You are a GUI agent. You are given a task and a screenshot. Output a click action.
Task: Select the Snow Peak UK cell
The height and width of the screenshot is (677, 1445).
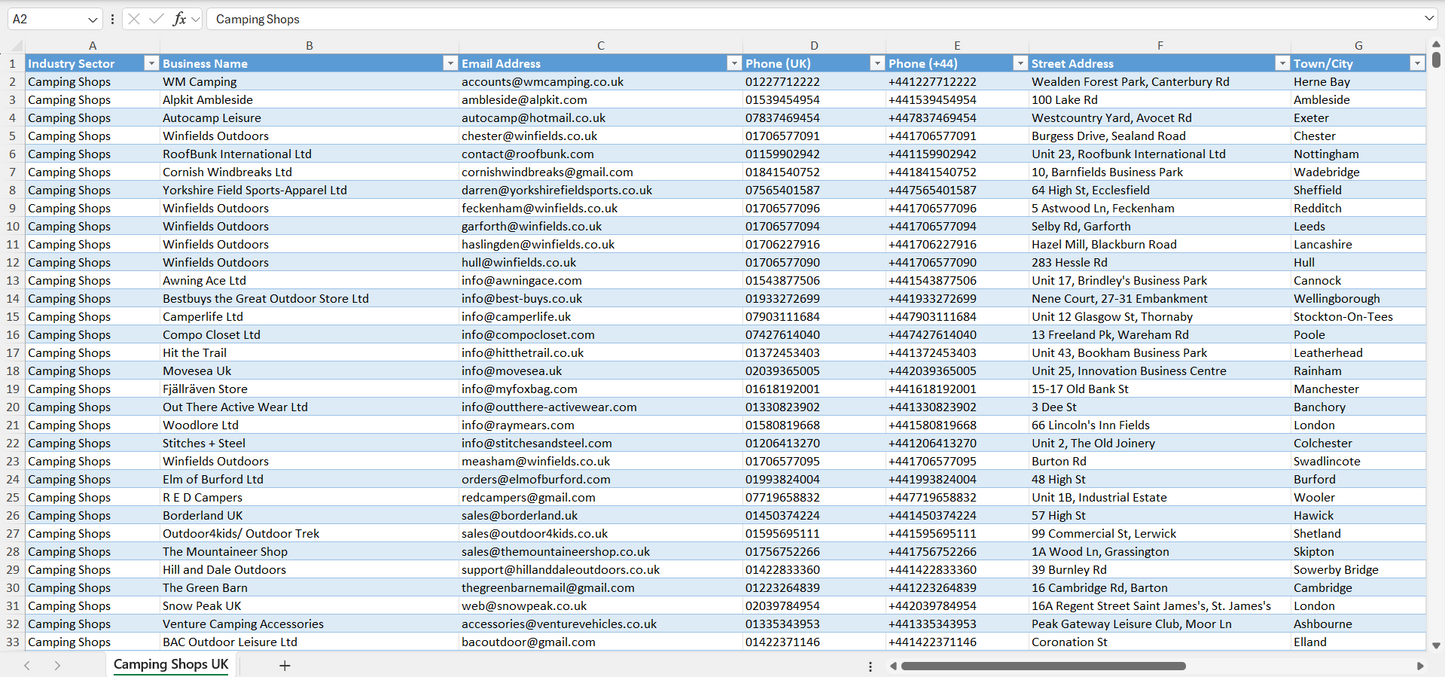tap(309, 606)
